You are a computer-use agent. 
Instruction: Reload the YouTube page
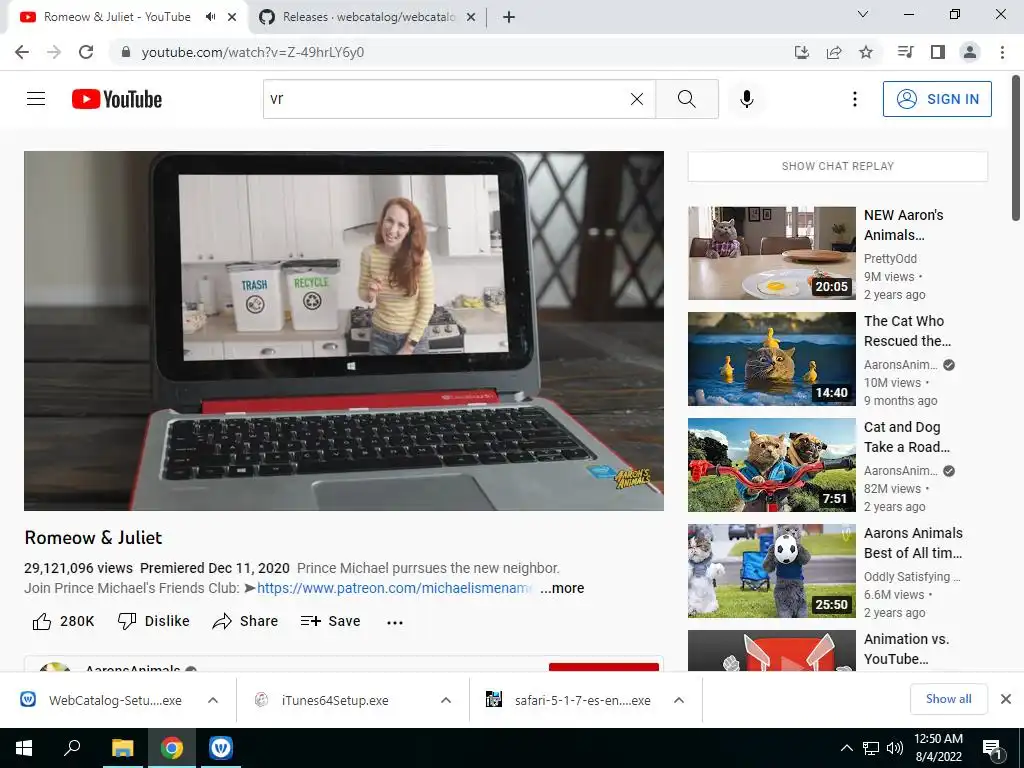pos(86,52)
